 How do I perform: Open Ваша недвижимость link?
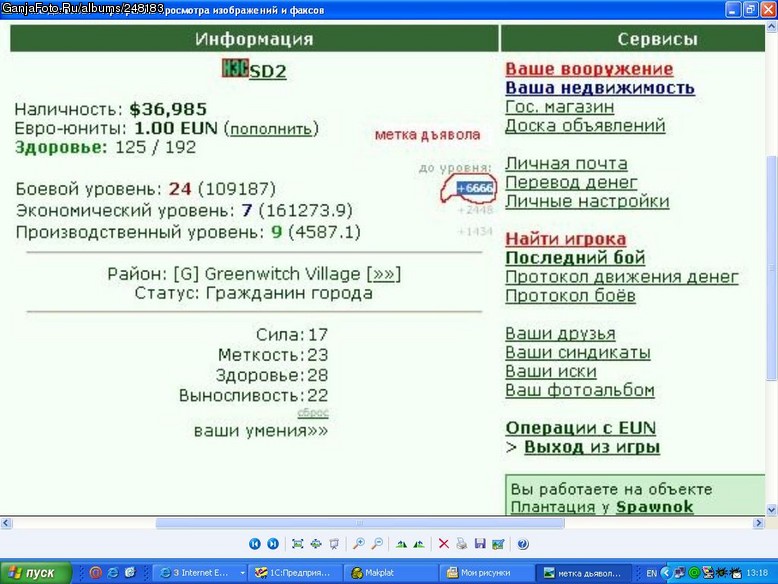coord(600,88)
